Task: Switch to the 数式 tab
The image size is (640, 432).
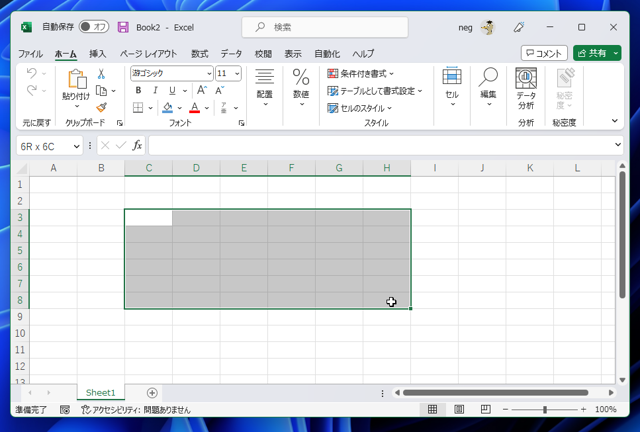Action: 200,54
